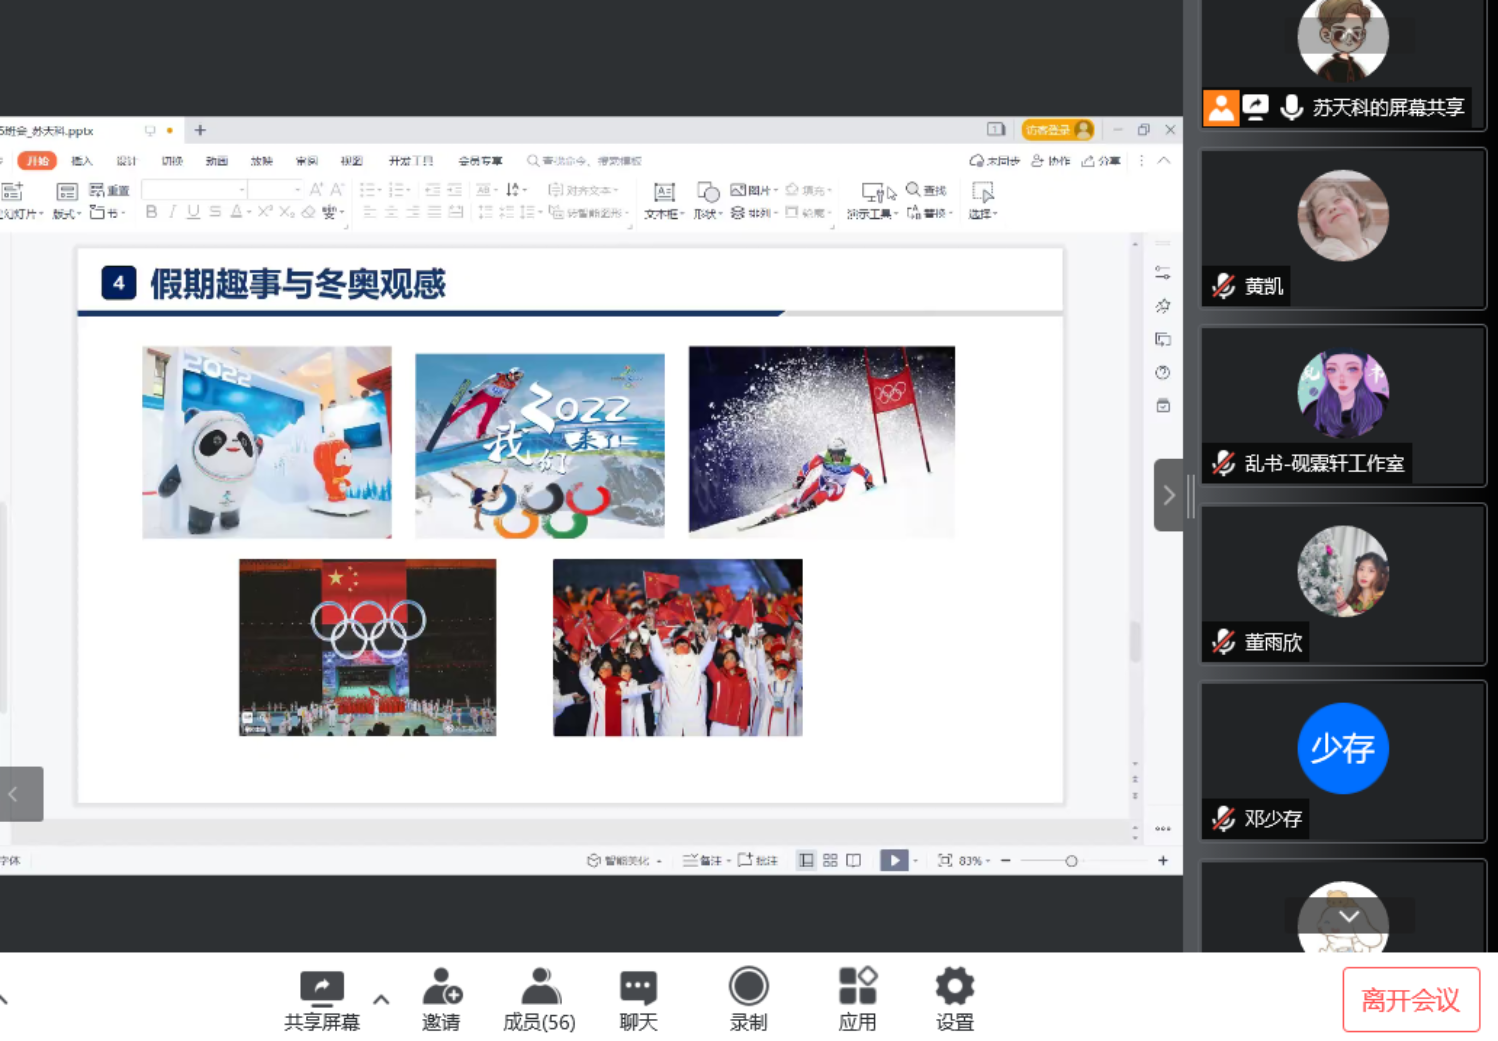Viewport: 1498px width, 1041px height.
Task: Open the Chat panel icon
Action: (x=638, y=988)
